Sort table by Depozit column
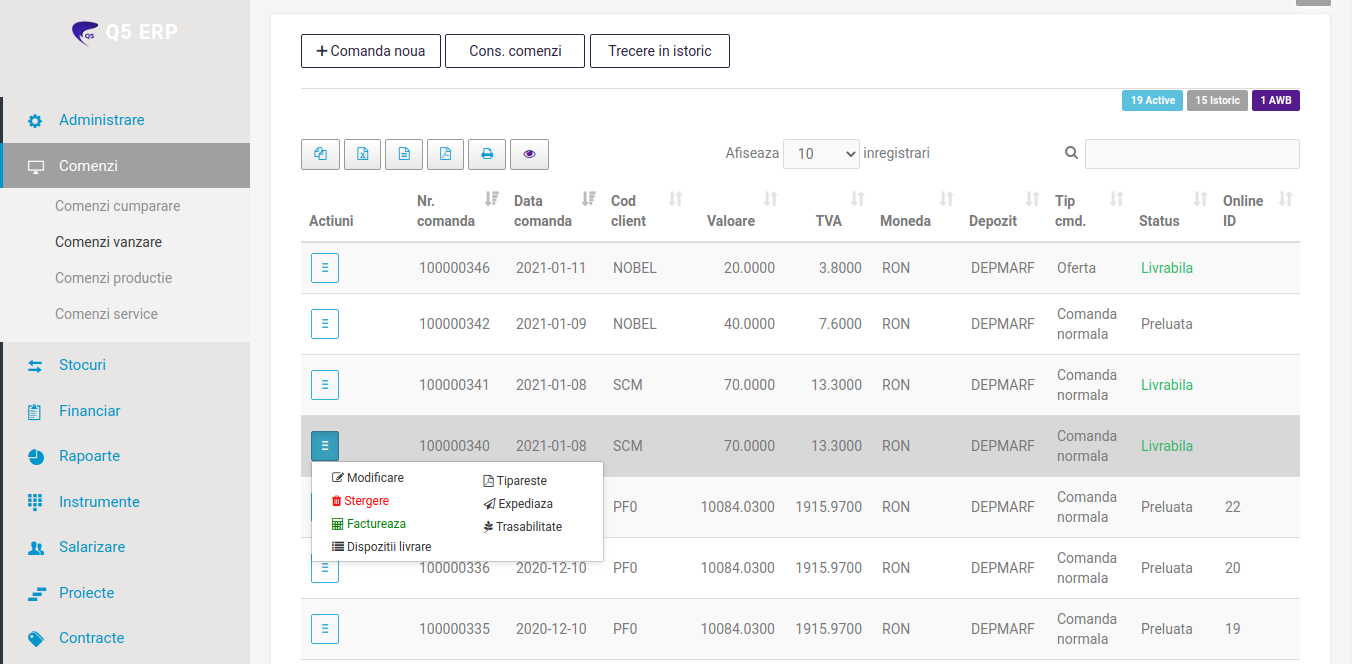This screenshot has height=664, width=1352. pos(1004,211)
